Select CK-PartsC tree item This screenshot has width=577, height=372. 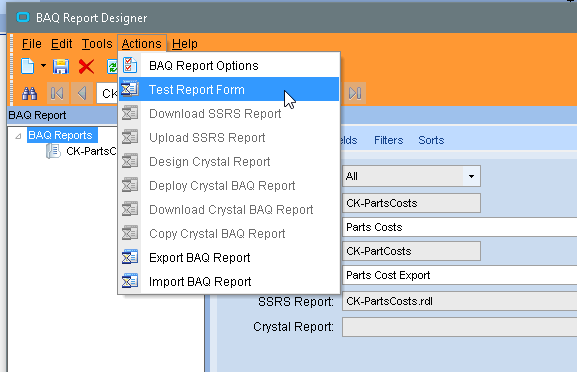pos(91,151)
